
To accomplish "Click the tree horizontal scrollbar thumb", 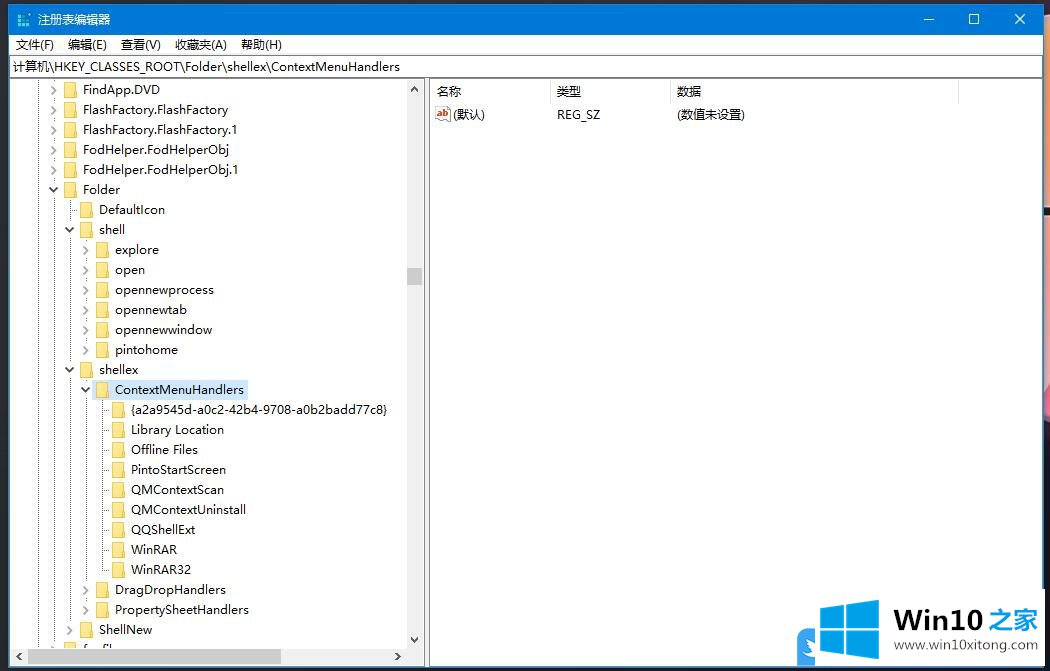I will coord(154,657).
